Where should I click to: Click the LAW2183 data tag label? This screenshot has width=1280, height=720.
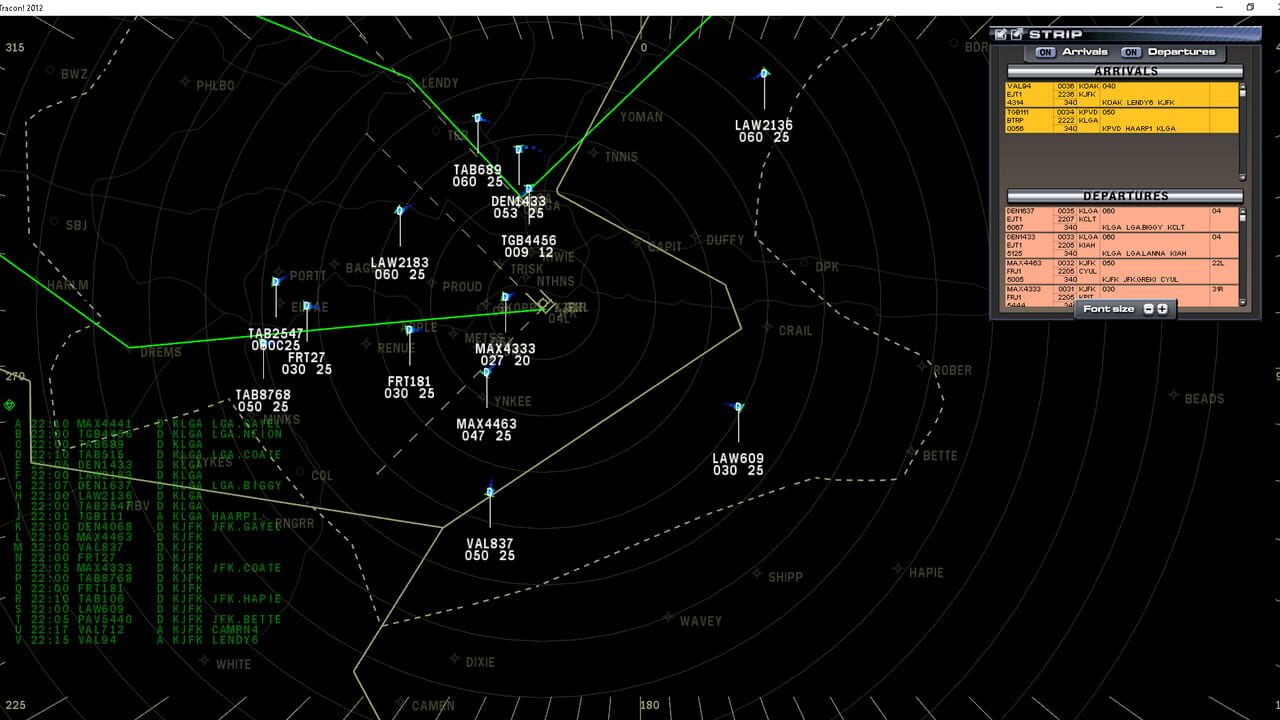[x=400, y=269]
